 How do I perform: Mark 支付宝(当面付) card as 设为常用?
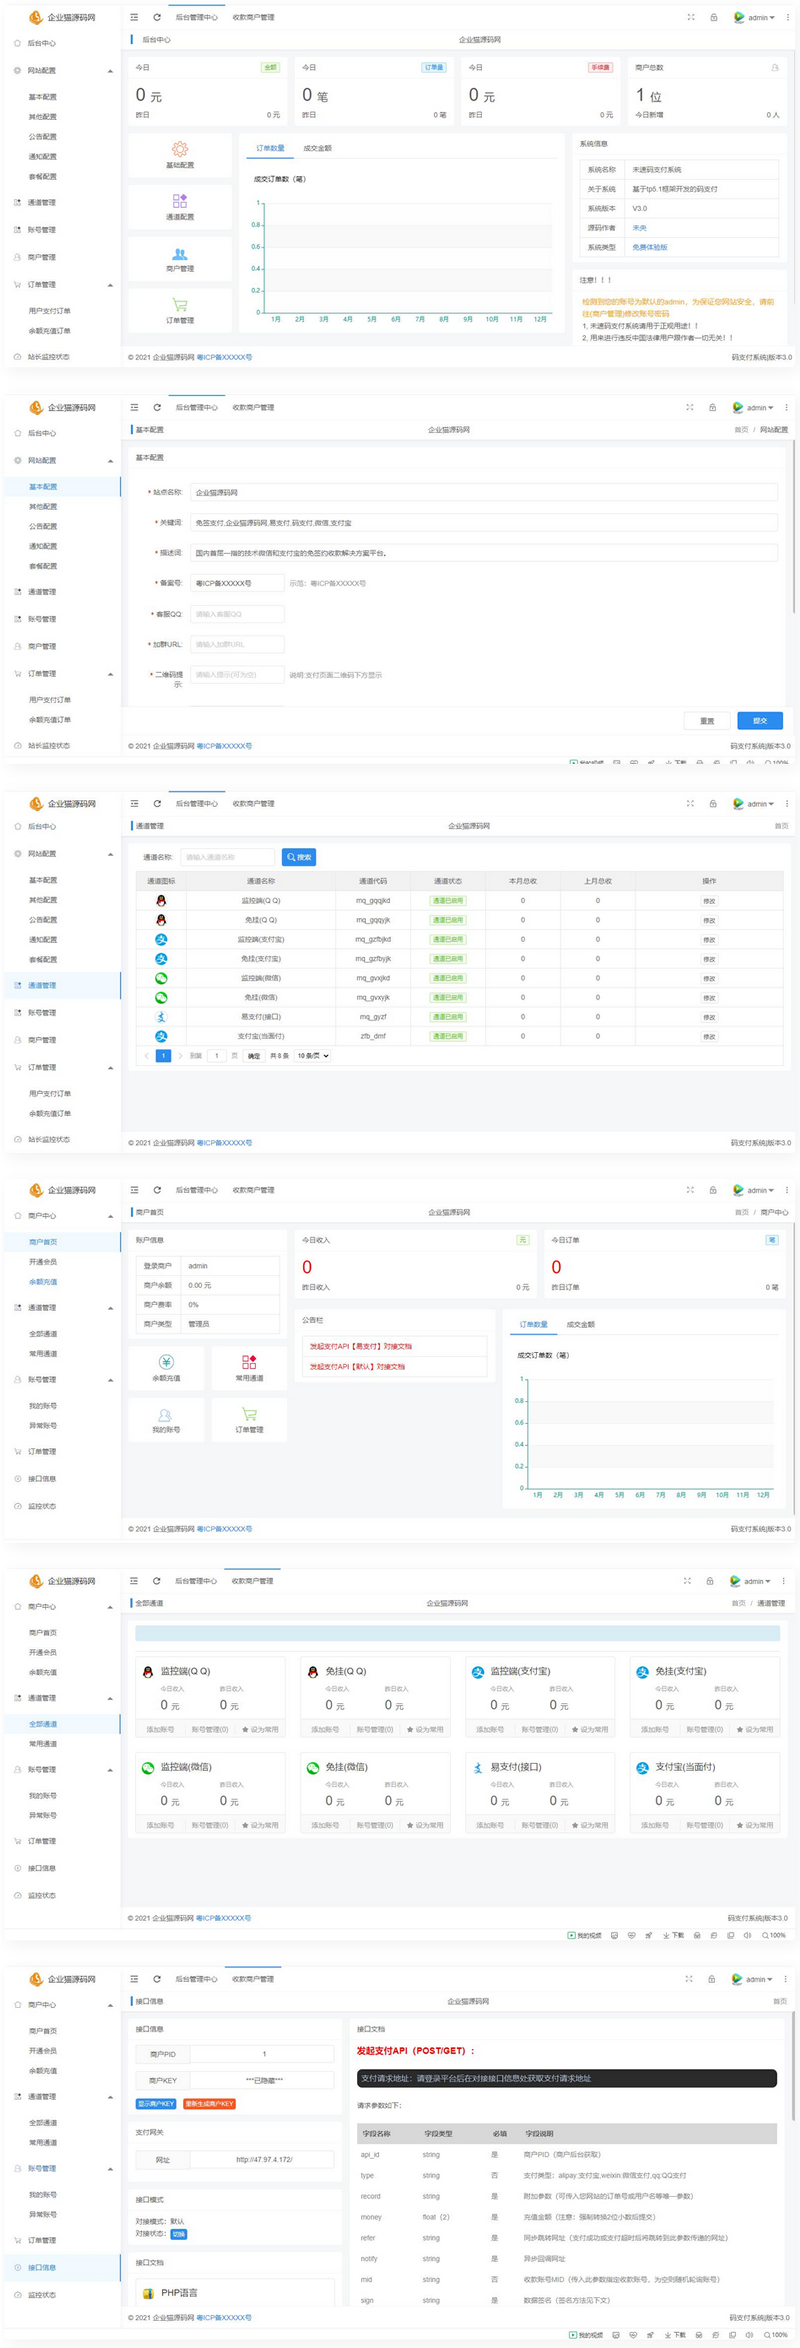point(755,1825)
